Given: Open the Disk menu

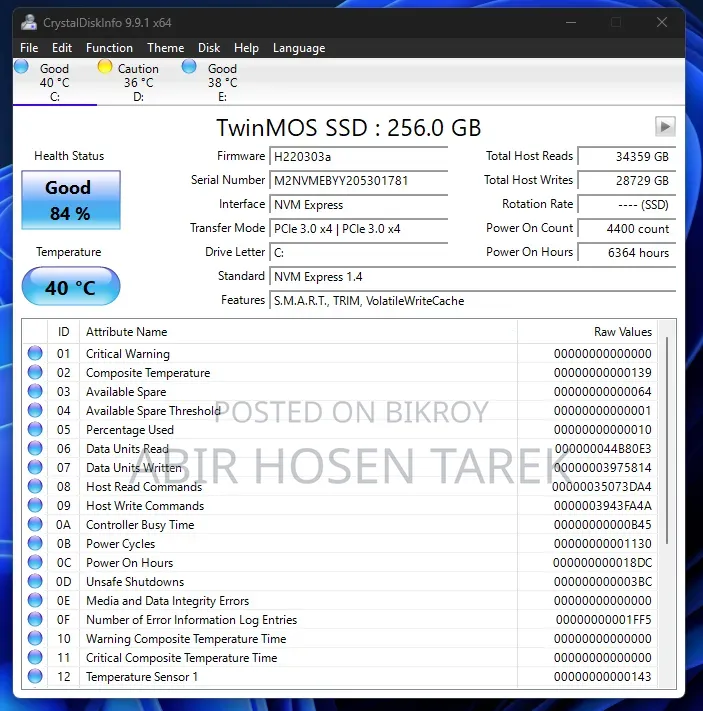Looking at the screenshot, I should (x=209, y=48).
